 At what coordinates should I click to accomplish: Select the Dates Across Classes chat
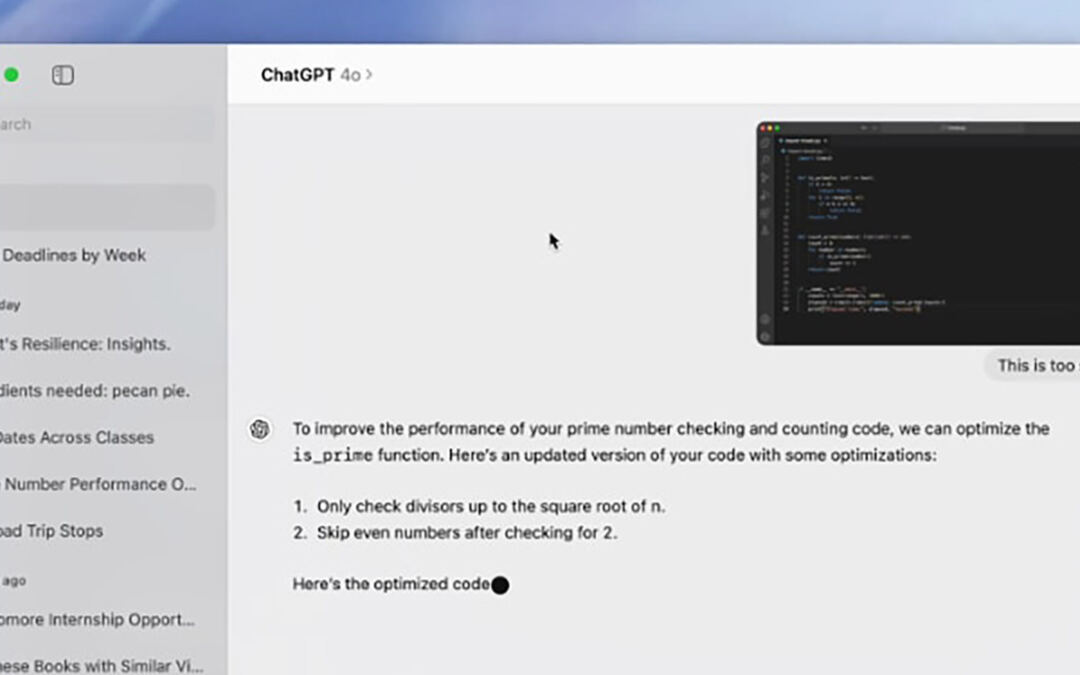(76, 437)
